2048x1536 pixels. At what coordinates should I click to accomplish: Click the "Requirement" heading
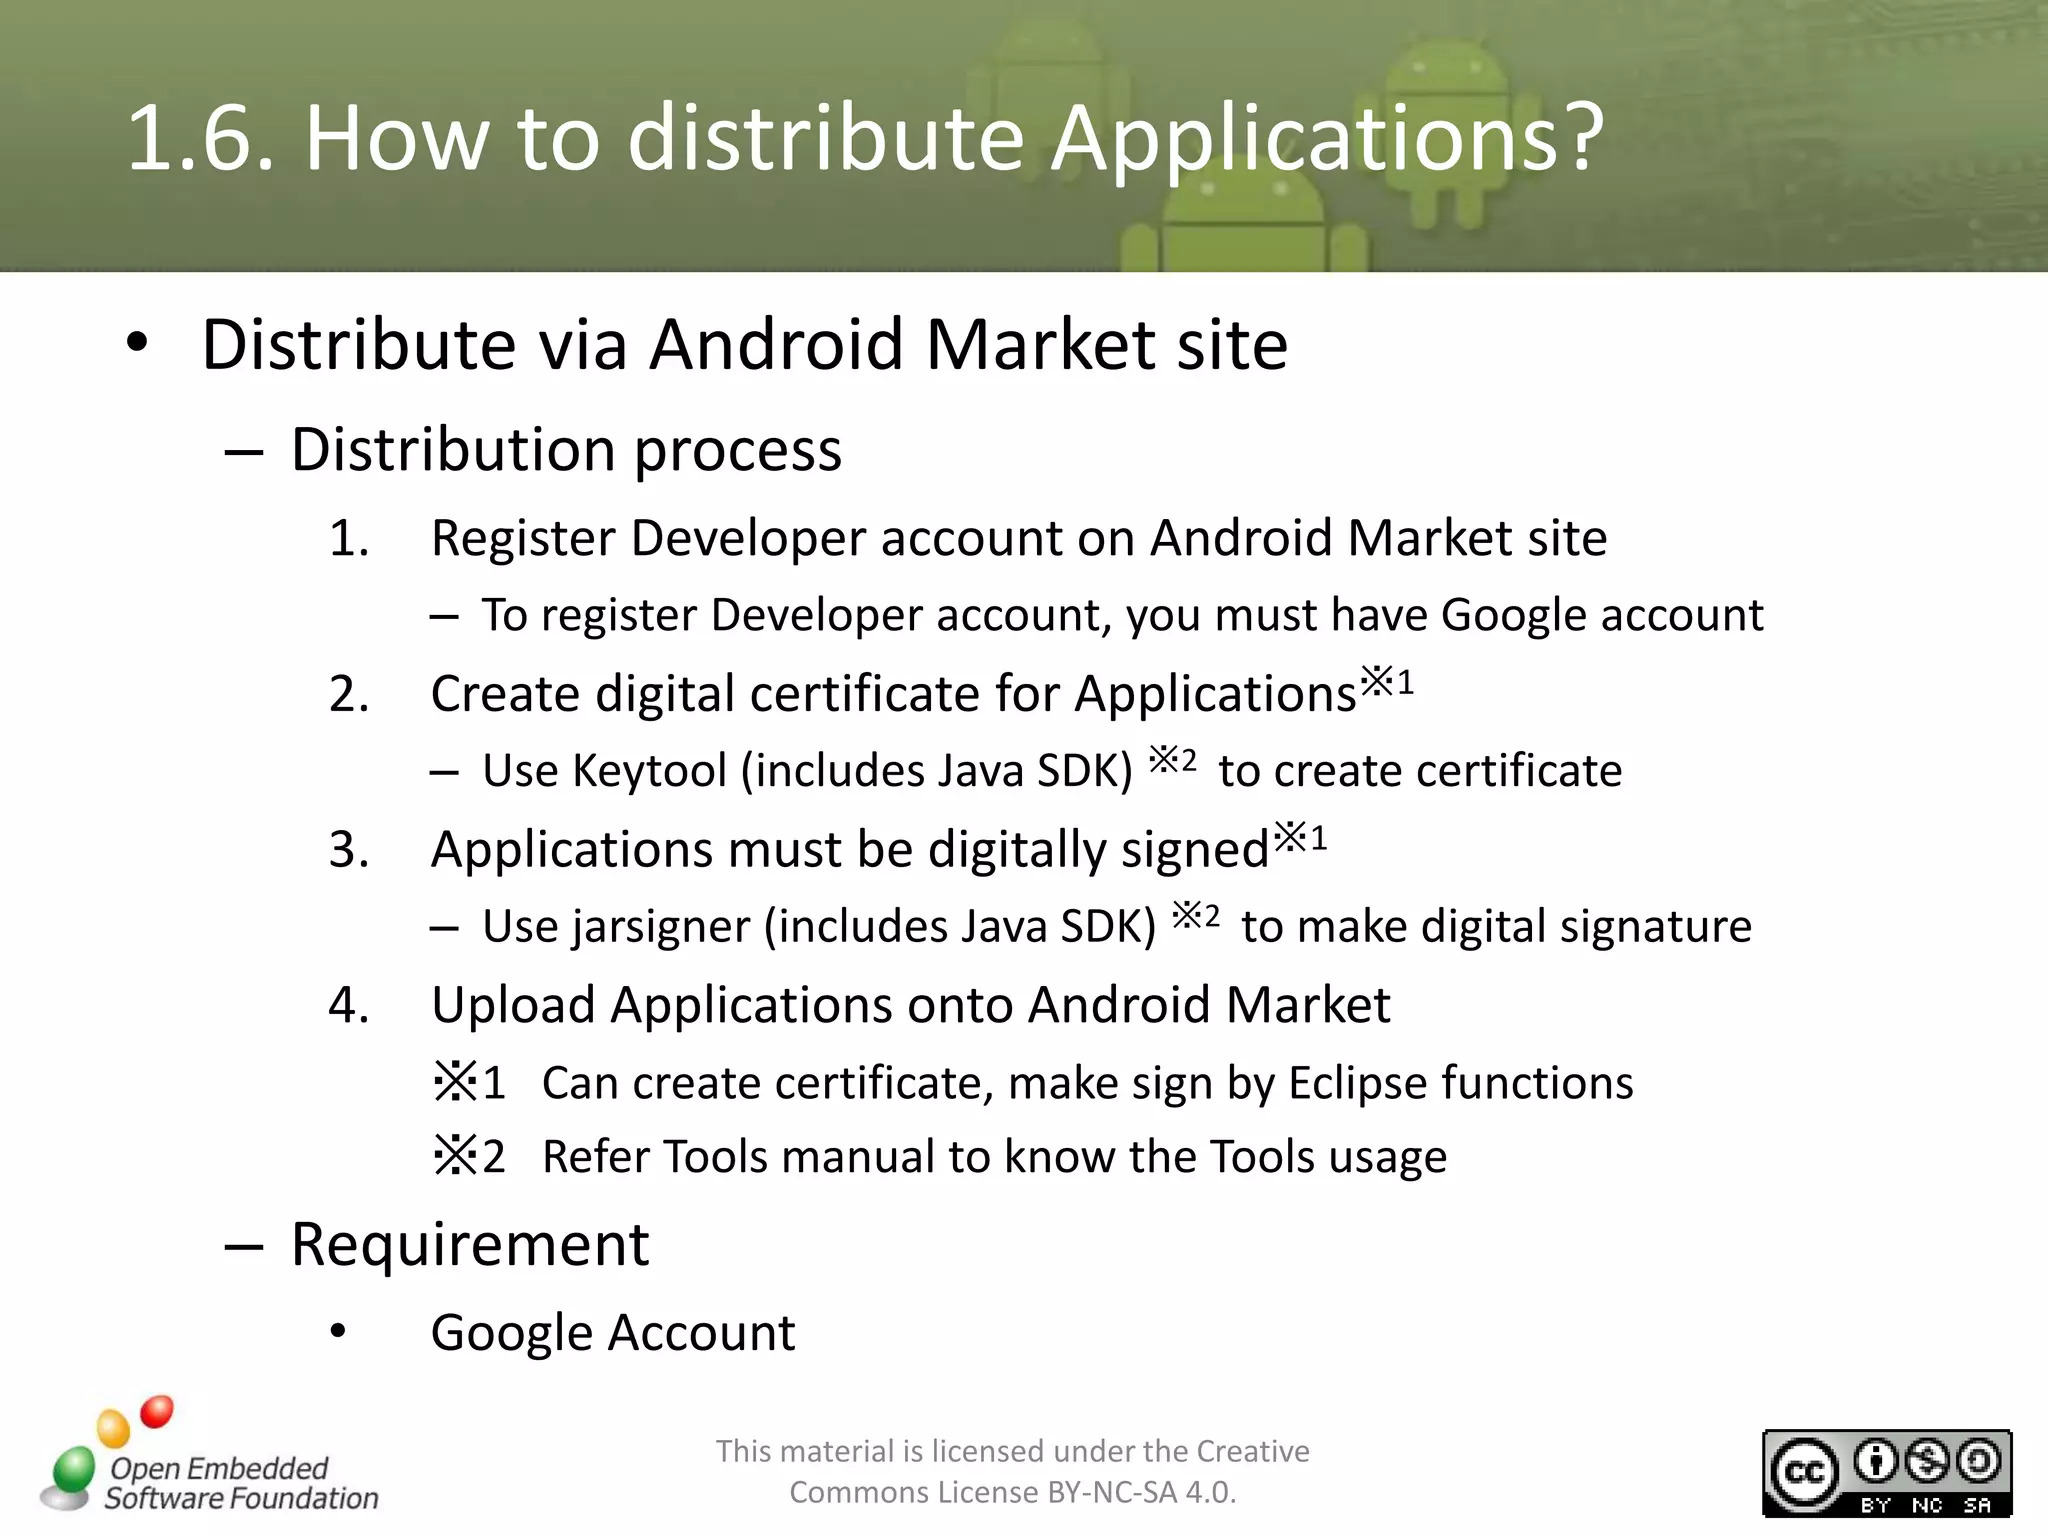pos(470,1245)
